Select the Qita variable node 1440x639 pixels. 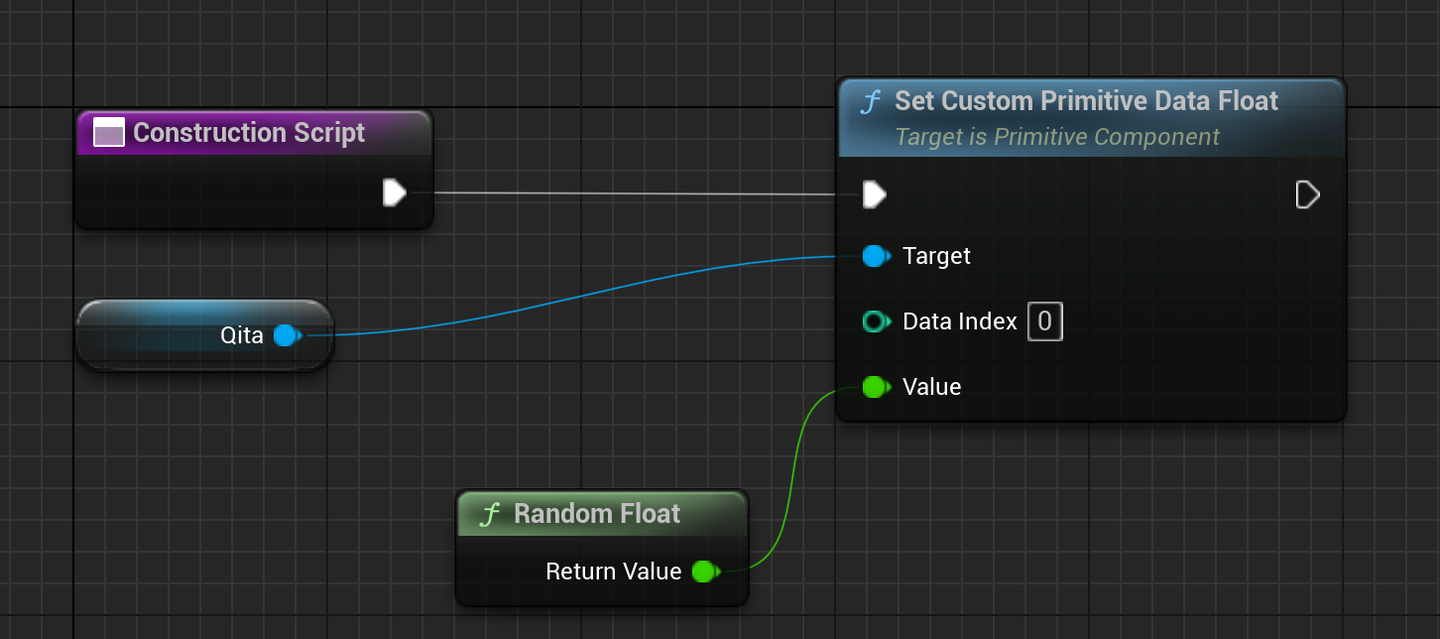coord(160,336)
